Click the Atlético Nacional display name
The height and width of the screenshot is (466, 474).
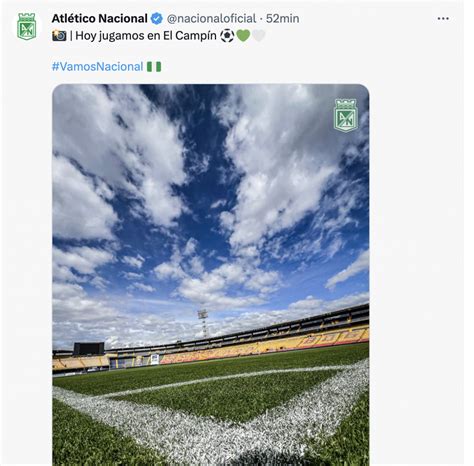(x=99, y=19)
